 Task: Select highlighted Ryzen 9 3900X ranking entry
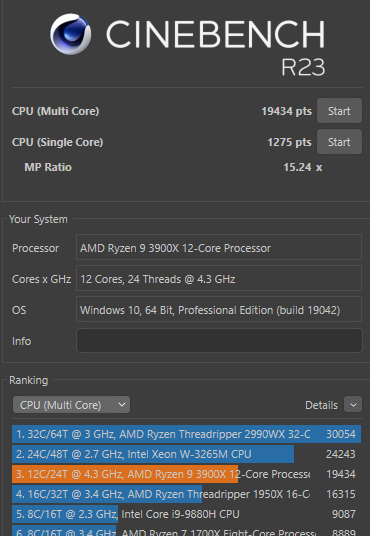click(186, 474)
